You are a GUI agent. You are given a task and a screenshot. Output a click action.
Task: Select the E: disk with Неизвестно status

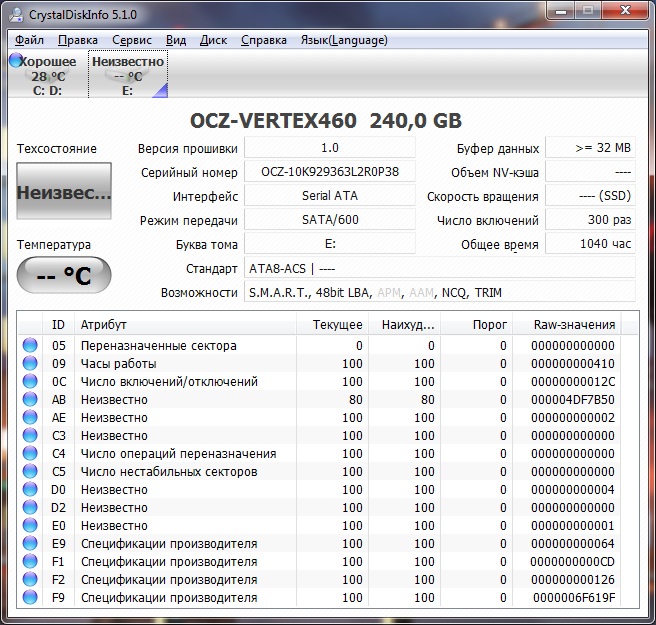point(128,74)
